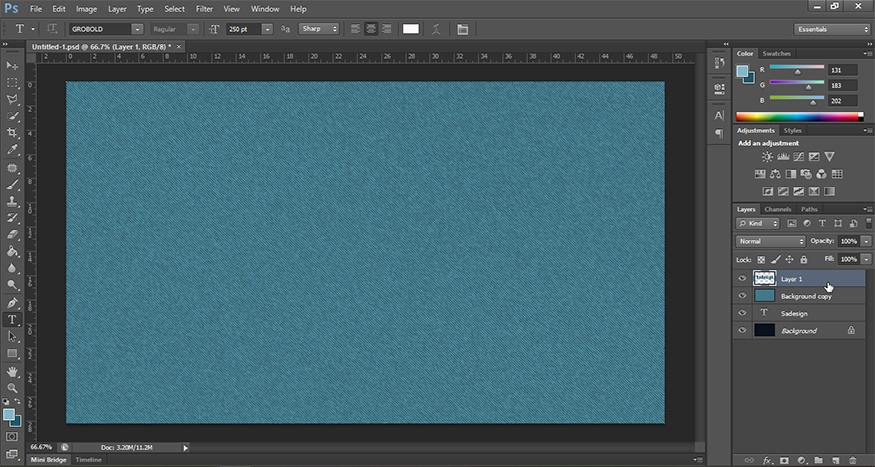Viewport: 875px width, 467px height.
Task: Add a Brightness/Contrast adjustment
Action: point(768,157)
